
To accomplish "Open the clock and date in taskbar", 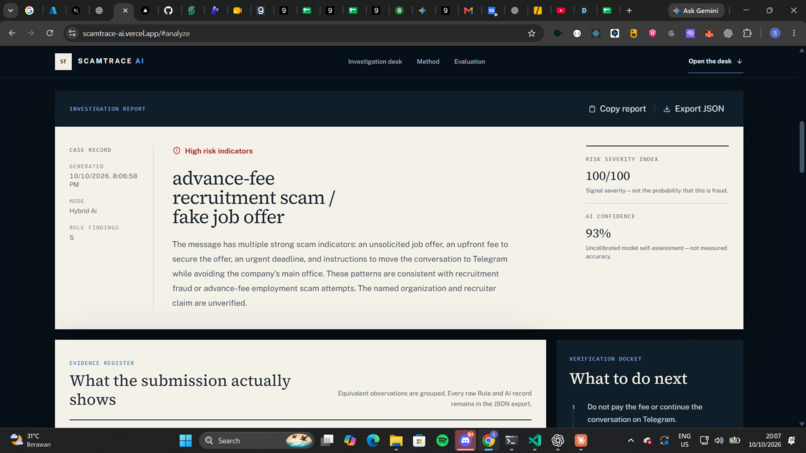I will tap(765, 441).
